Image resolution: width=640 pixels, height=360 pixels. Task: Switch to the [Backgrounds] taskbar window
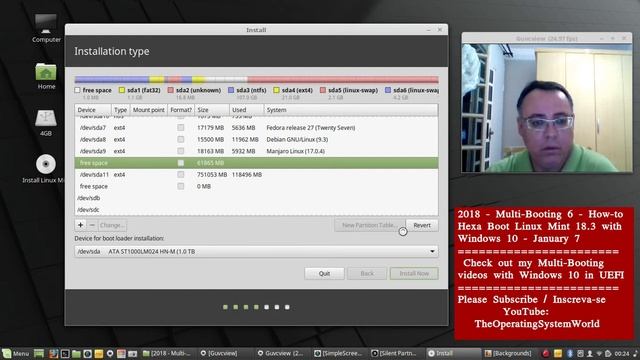[508, 353]
